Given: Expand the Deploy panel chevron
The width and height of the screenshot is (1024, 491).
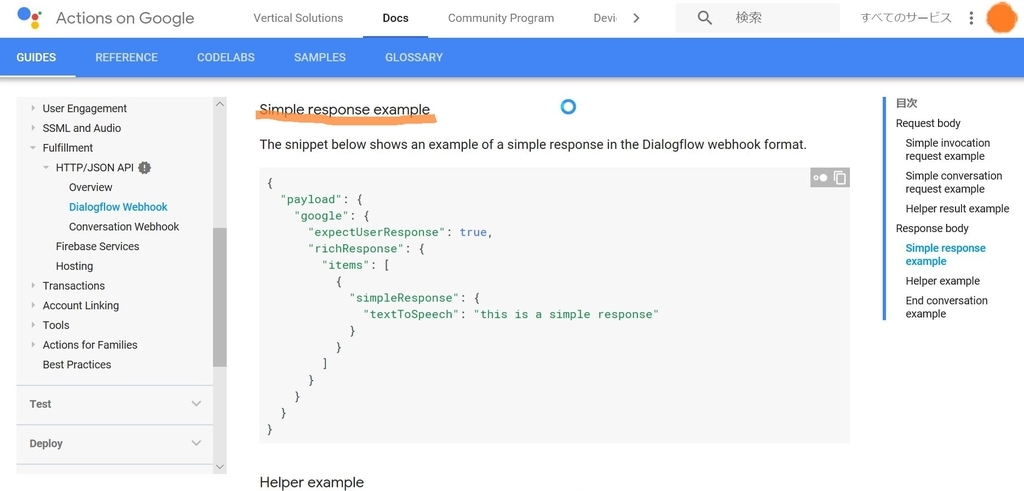Looking at the screenshot, I should [196, 443].
